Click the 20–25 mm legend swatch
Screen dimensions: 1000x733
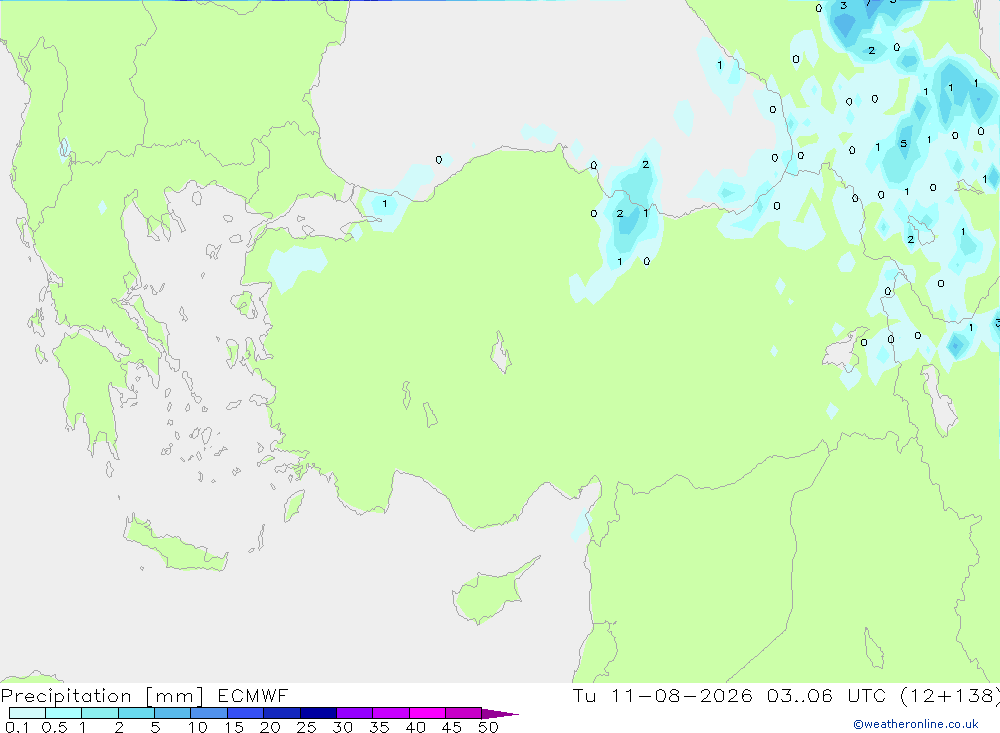(282, 713)
